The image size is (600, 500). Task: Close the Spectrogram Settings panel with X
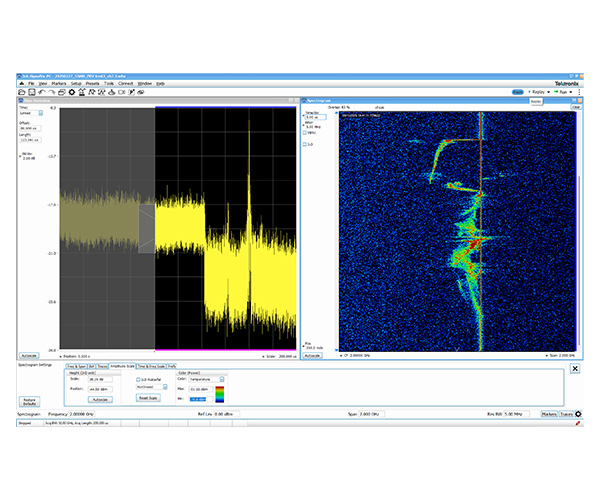[x=576, y=369]
